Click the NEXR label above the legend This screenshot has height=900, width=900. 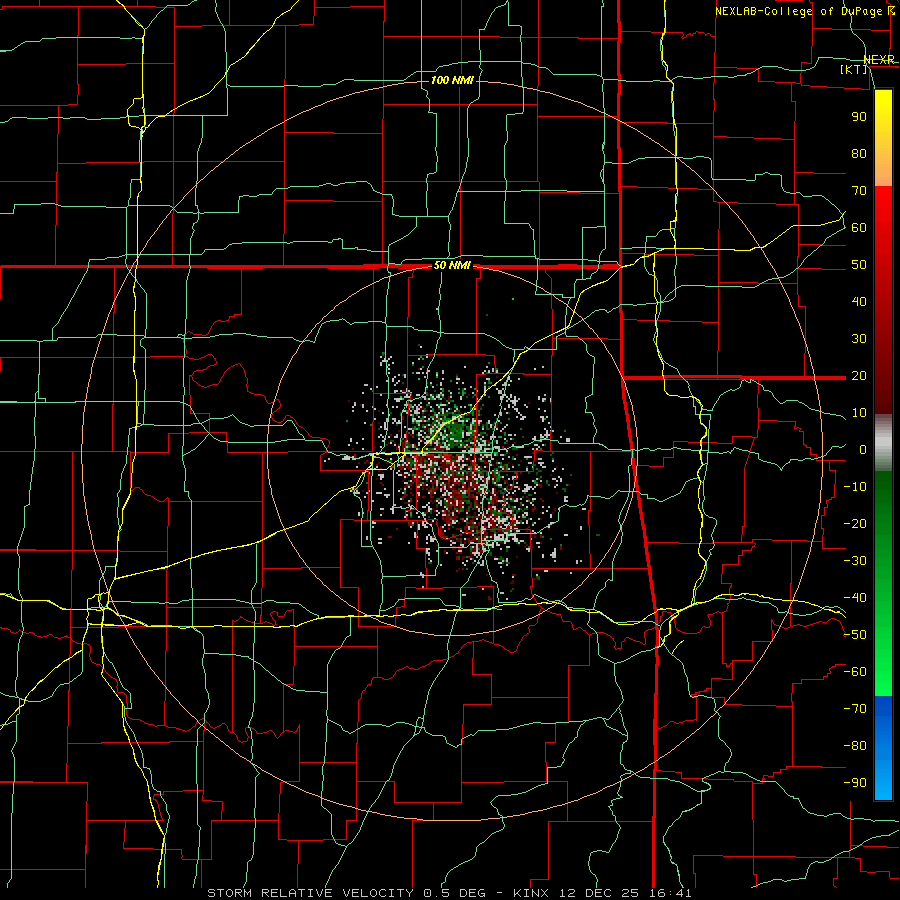tap(879, 60)
